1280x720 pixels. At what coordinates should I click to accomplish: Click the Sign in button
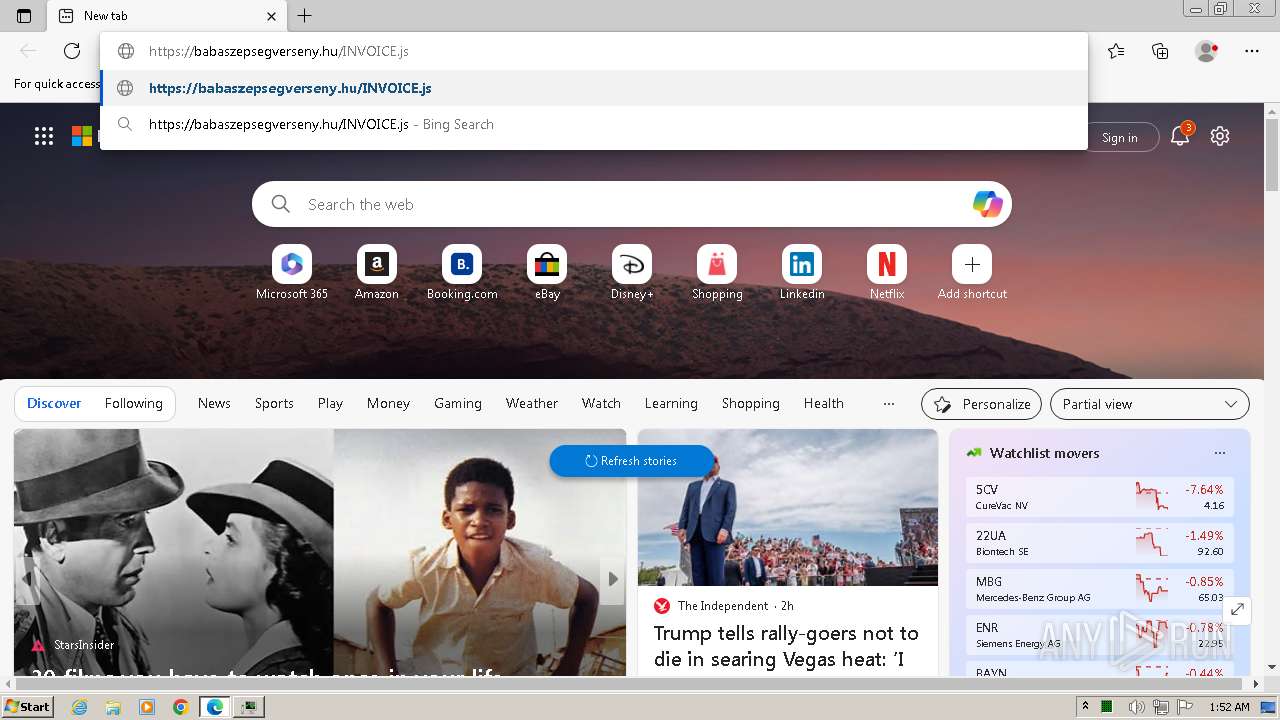pyautogui.click(x=1120, y=138)
